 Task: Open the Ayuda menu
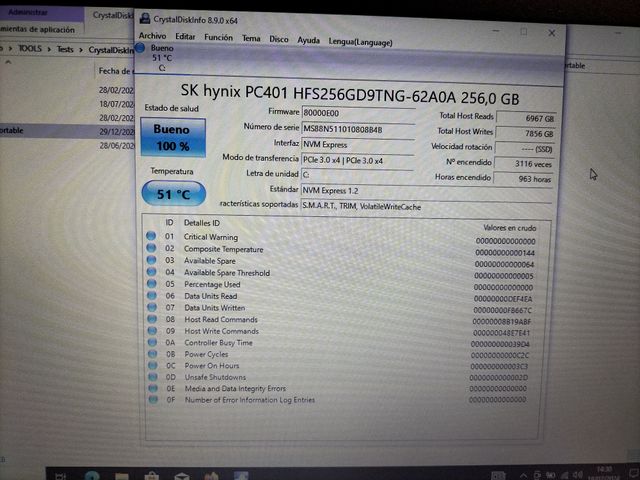coord(308,40)
